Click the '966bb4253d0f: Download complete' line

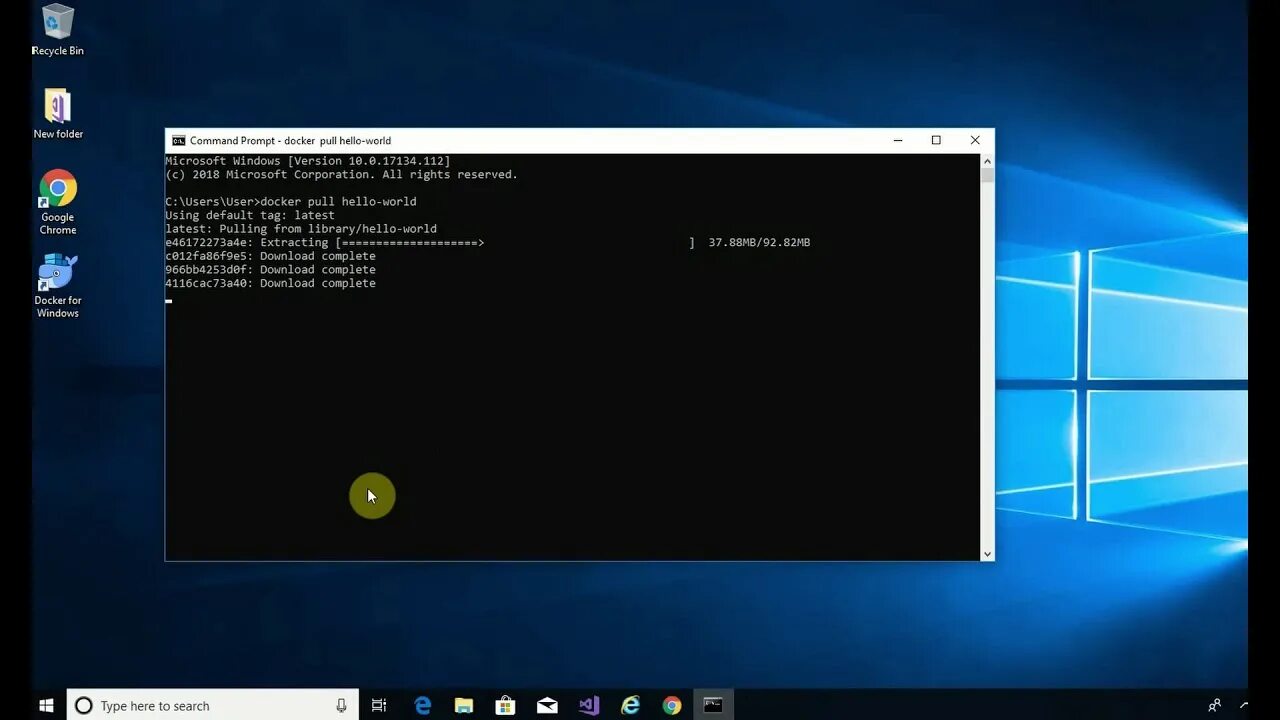[270, 270]
